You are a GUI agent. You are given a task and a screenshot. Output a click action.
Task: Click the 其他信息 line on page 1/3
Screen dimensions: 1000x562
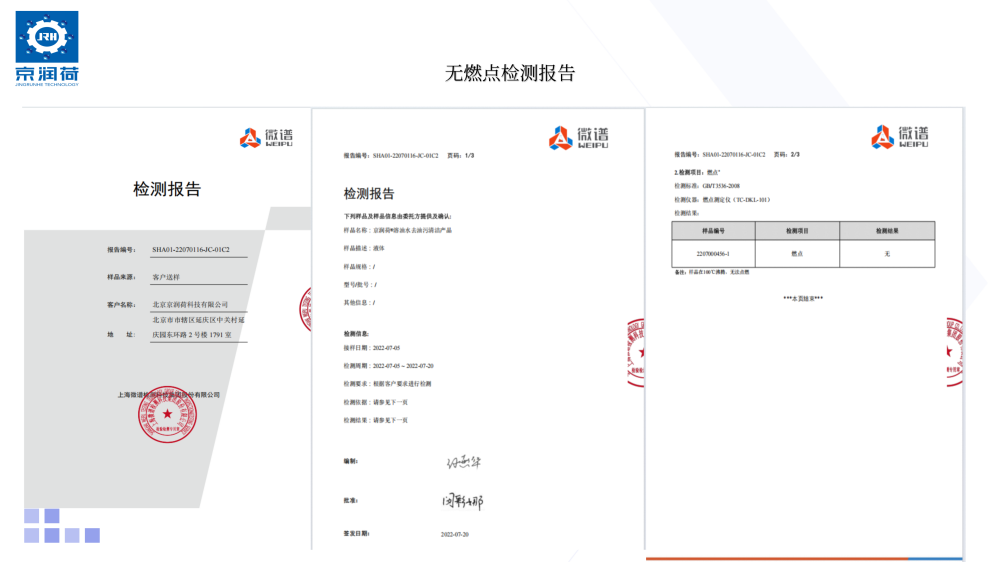tap(359, 302)
